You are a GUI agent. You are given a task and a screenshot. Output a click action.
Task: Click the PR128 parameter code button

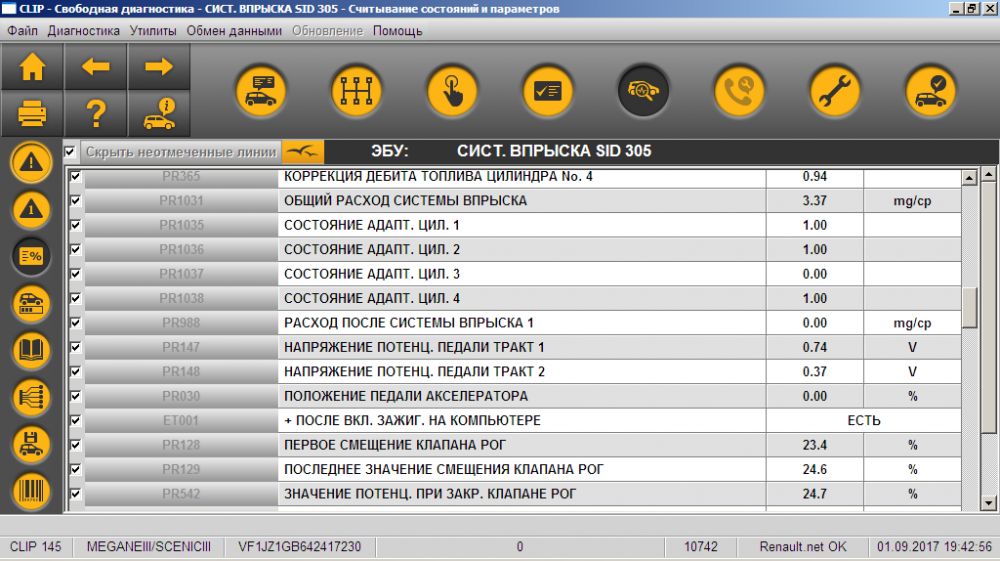click(x=181, y=445)
